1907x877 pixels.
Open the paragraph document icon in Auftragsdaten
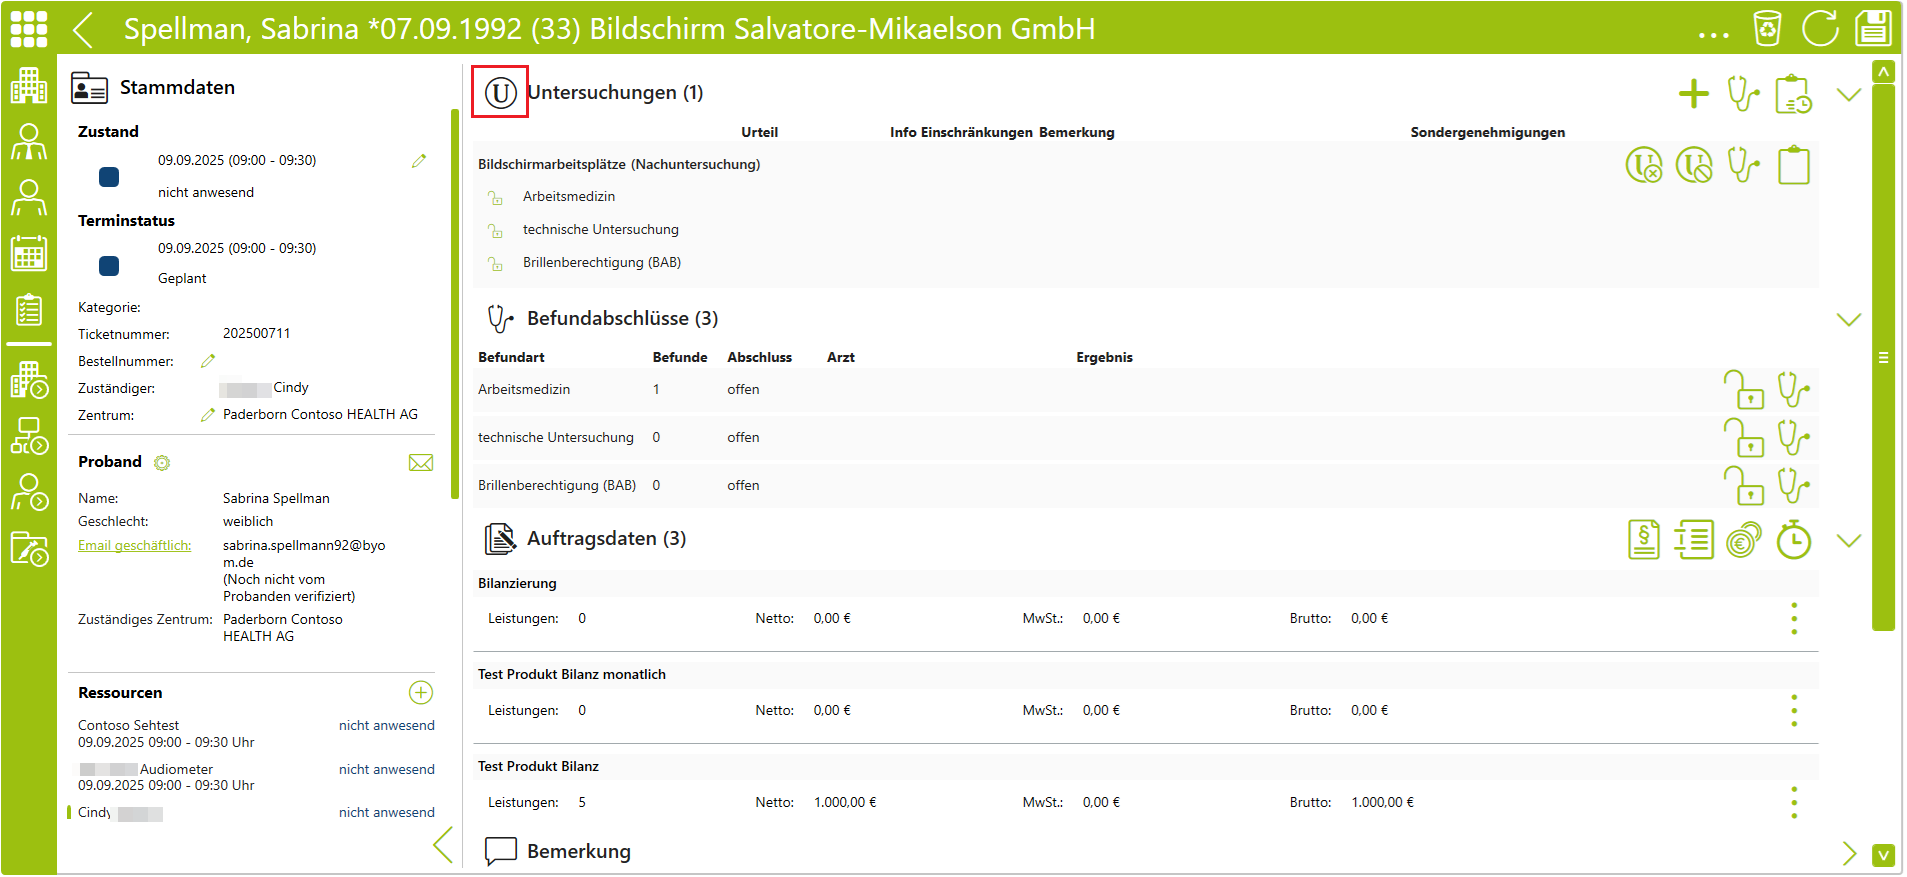coord(1644,540)
